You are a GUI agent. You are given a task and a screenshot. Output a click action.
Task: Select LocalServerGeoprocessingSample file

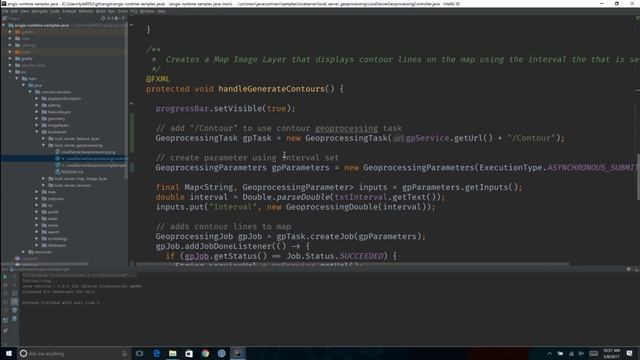pyautogui.click(x=91, y=165)
